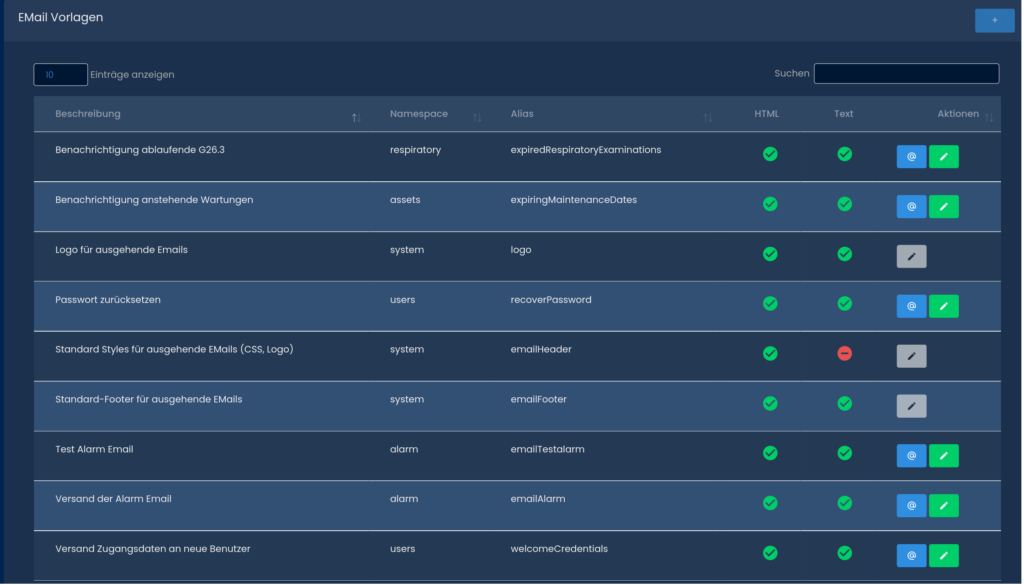
Task: Edit the 'Benachrichtigung ablaufende G26.3' template
Action: (x=943, y=156)
